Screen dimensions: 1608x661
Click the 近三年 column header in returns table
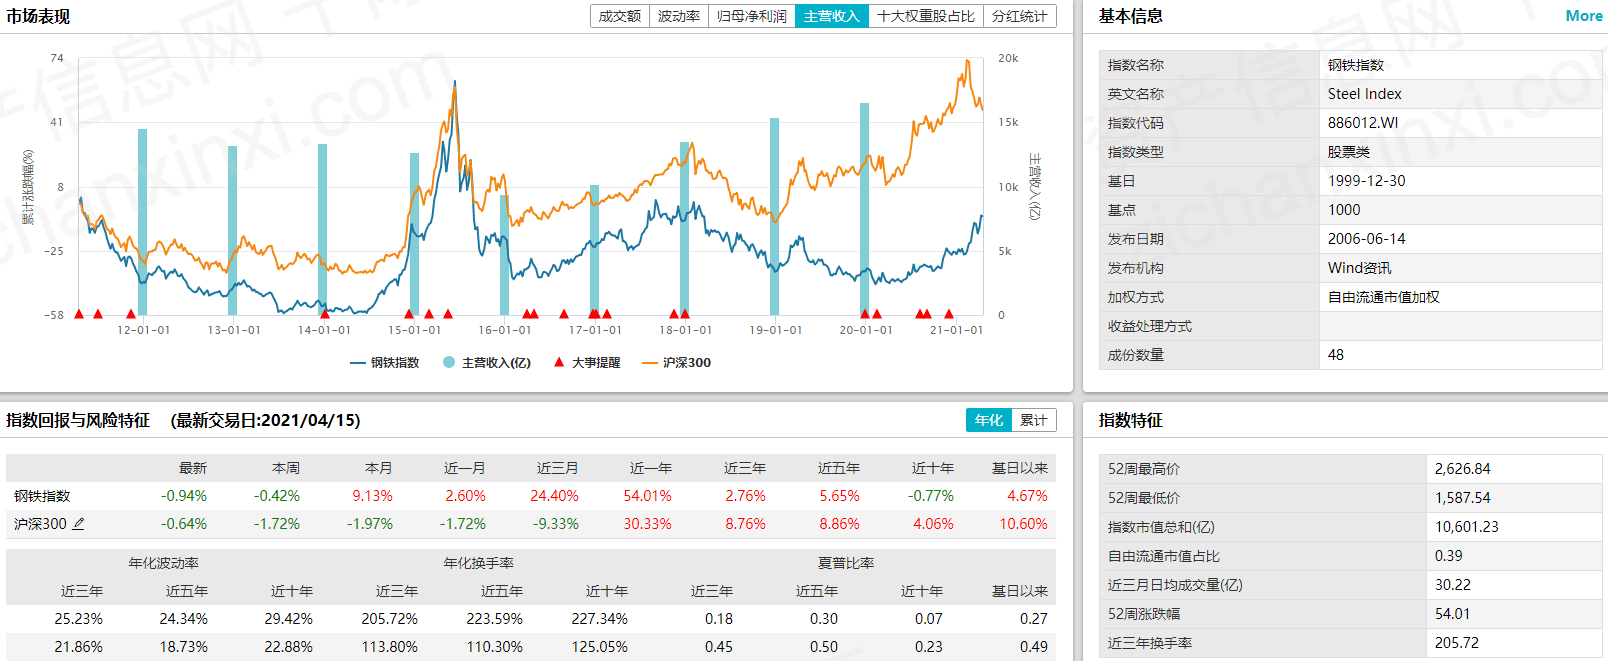pos(745,468)
